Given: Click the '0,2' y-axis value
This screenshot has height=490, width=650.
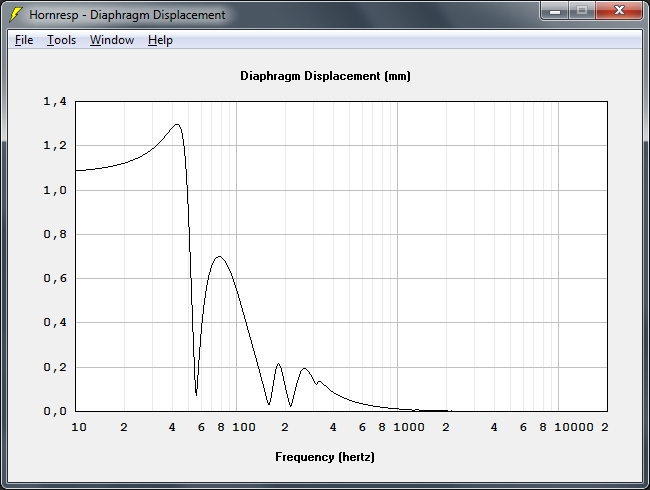Looking at the screenshot, I should pyautogui.click(x=55, y=367).
